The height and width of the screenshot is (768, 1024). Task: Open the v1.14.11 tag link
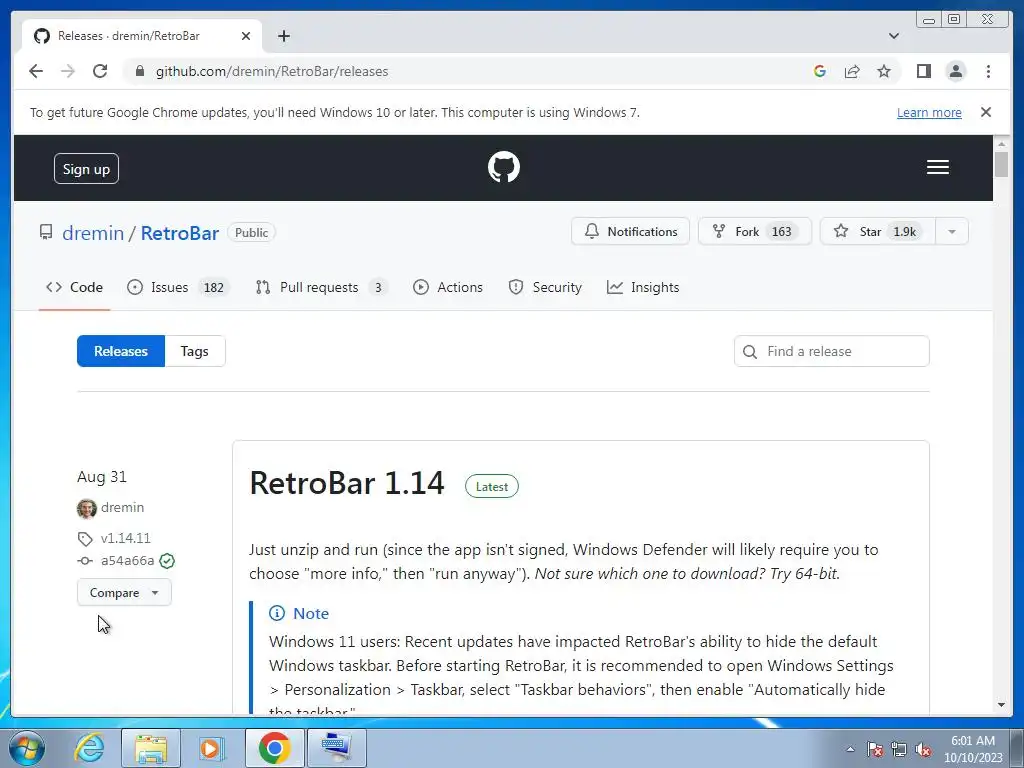tap(125, 538)
